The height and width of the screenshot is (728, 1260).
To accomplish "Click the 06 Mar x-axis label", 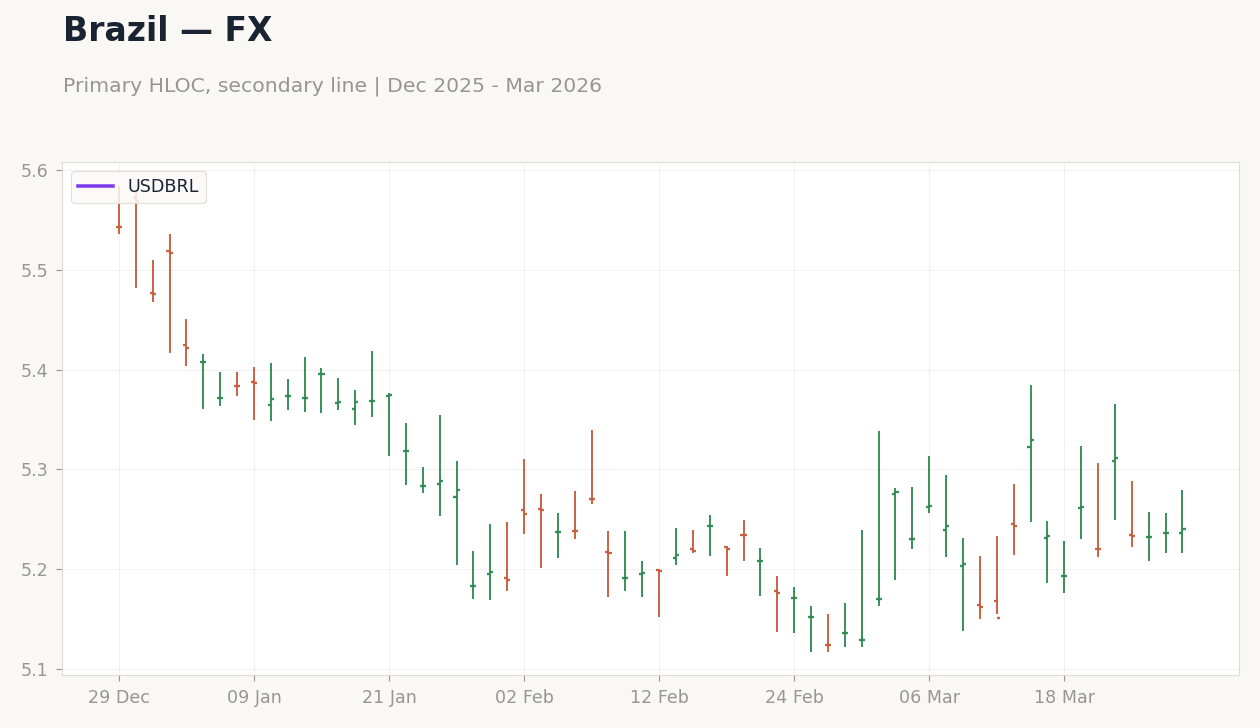I will click(x=929, y=698).
